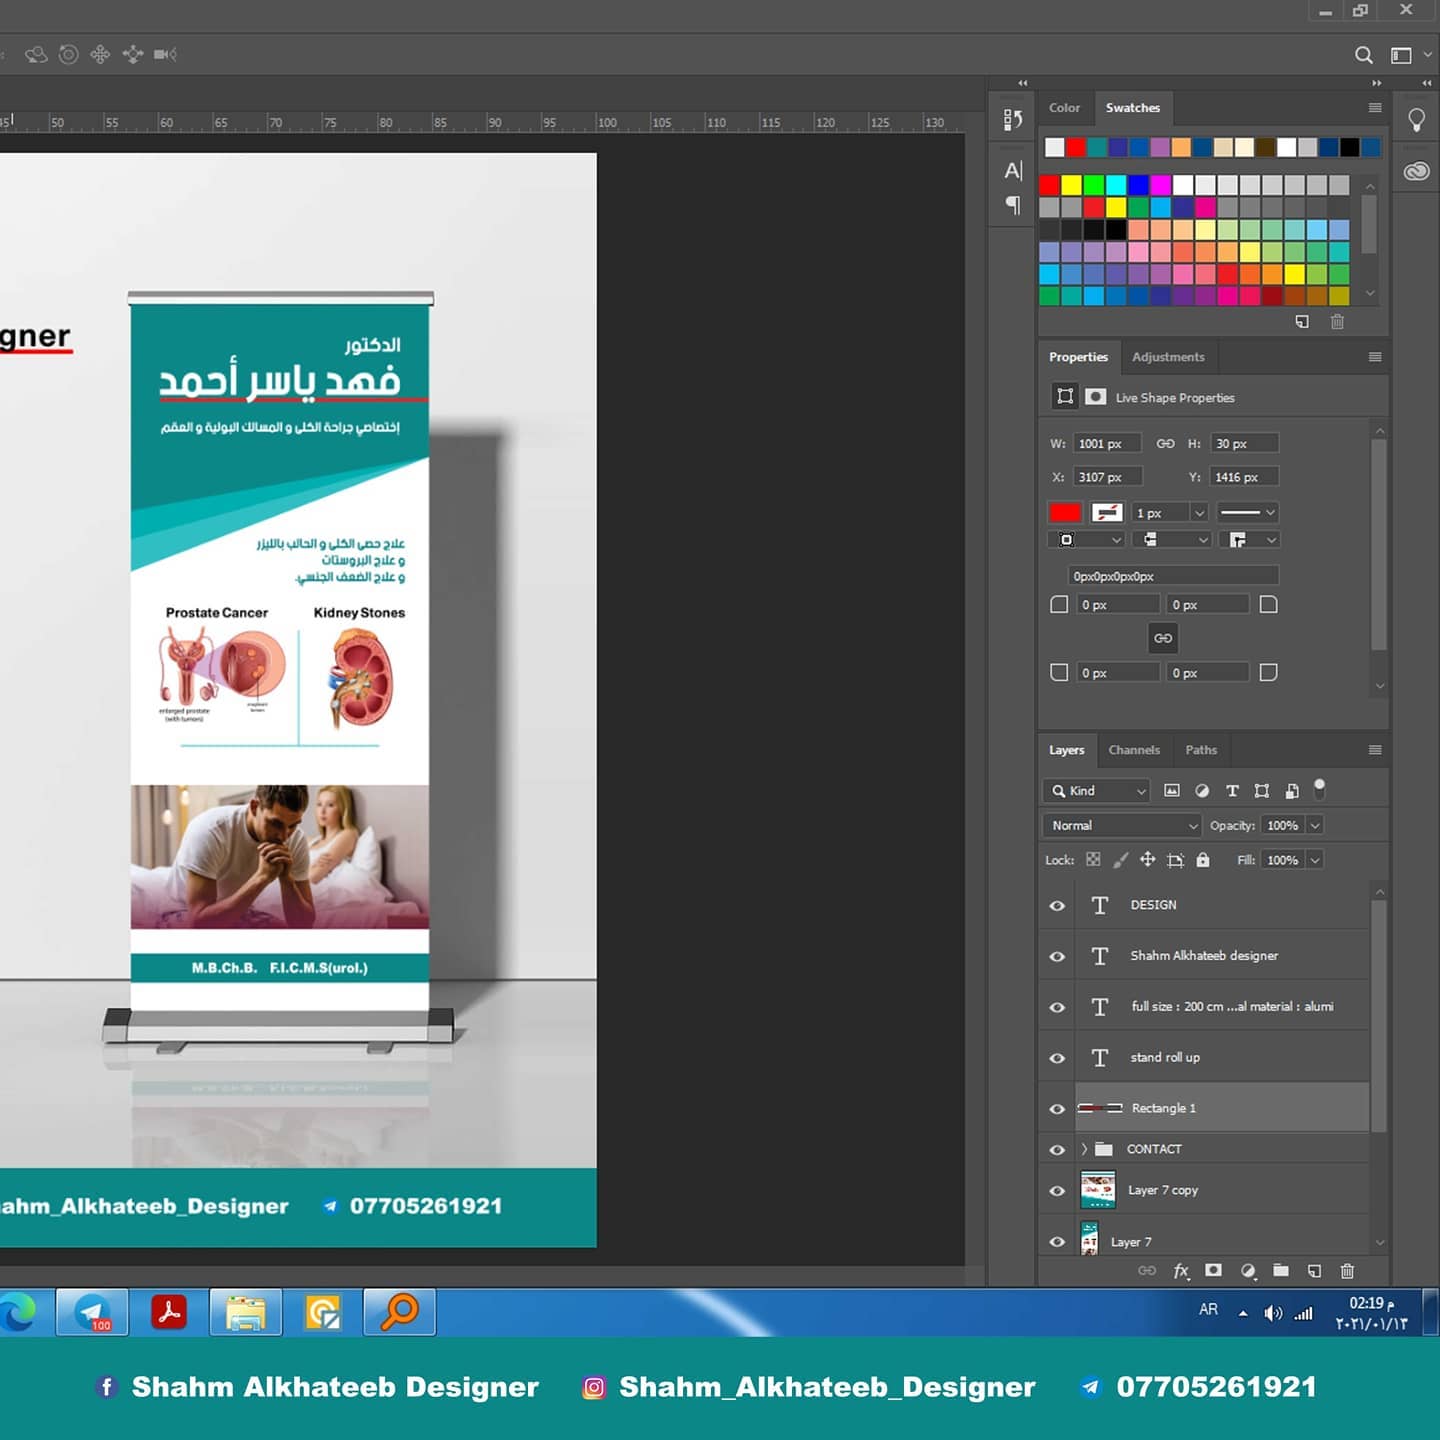Add a layer mask from Layers footer
The height and width of the screenshot is (1440, 1440).
(x=1213, y=1271)
